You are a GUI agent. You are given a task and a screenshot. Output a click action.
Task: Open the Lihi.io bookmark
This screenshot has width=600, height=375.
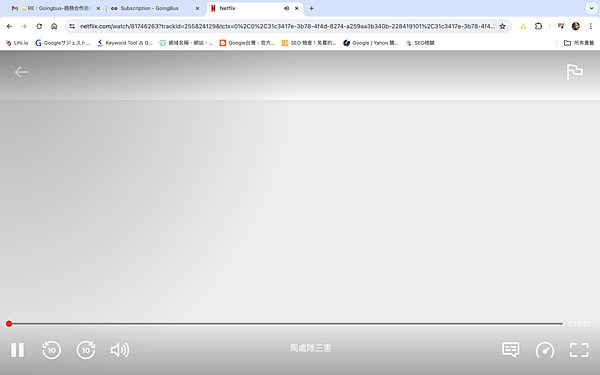[x=16, y=43]
